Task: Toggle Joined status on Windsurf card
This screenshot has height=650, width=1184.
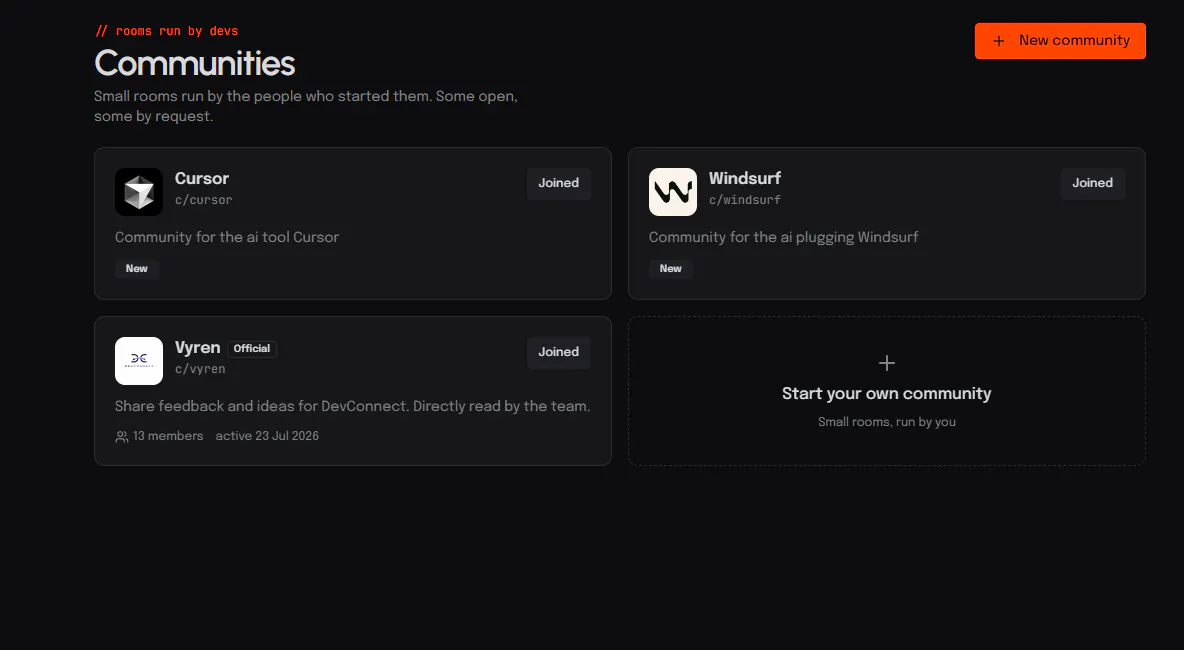Action: tap(1093, 183)
